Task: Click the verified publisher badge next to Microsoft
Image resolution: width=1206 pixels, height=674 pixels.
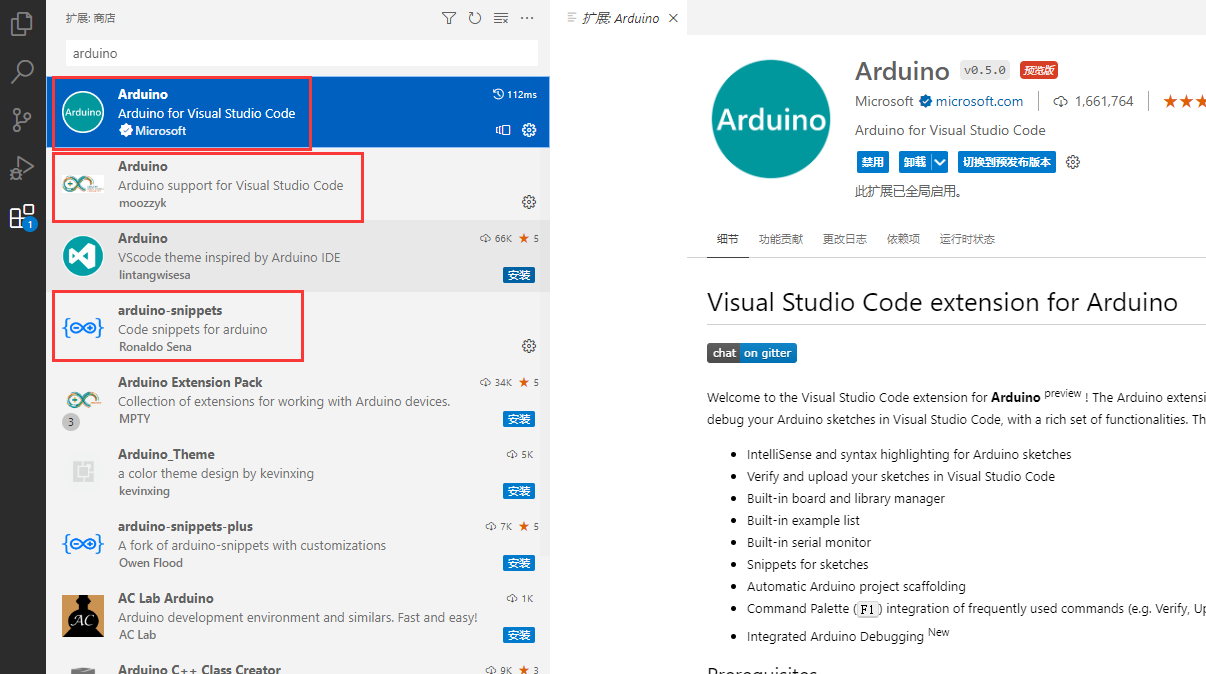Action: pyautogui.click(x=925, y=101)
